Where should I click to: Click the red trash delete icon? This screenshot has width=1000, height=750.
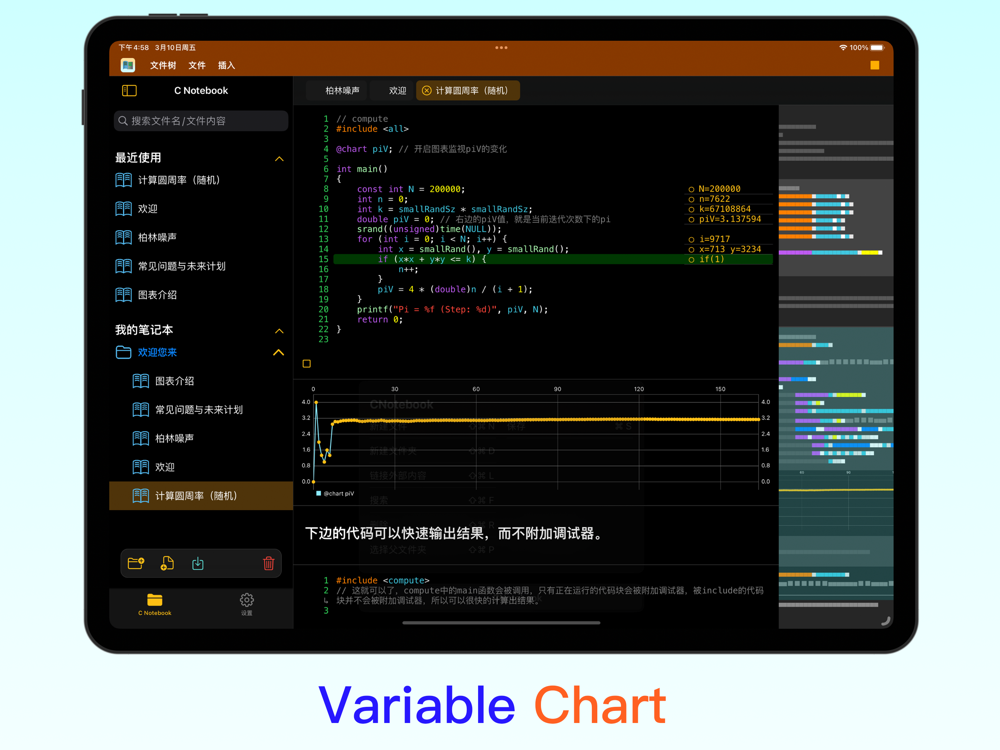point(268,563)
